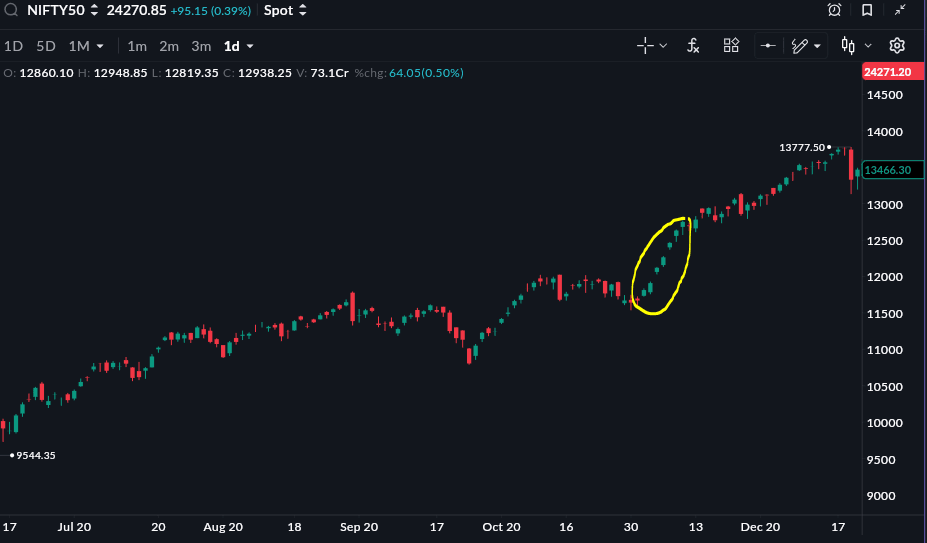Click the green 13466.30 price label
Image resolution: width=927 pixels, height=543 pixels.
coord(893,170)
